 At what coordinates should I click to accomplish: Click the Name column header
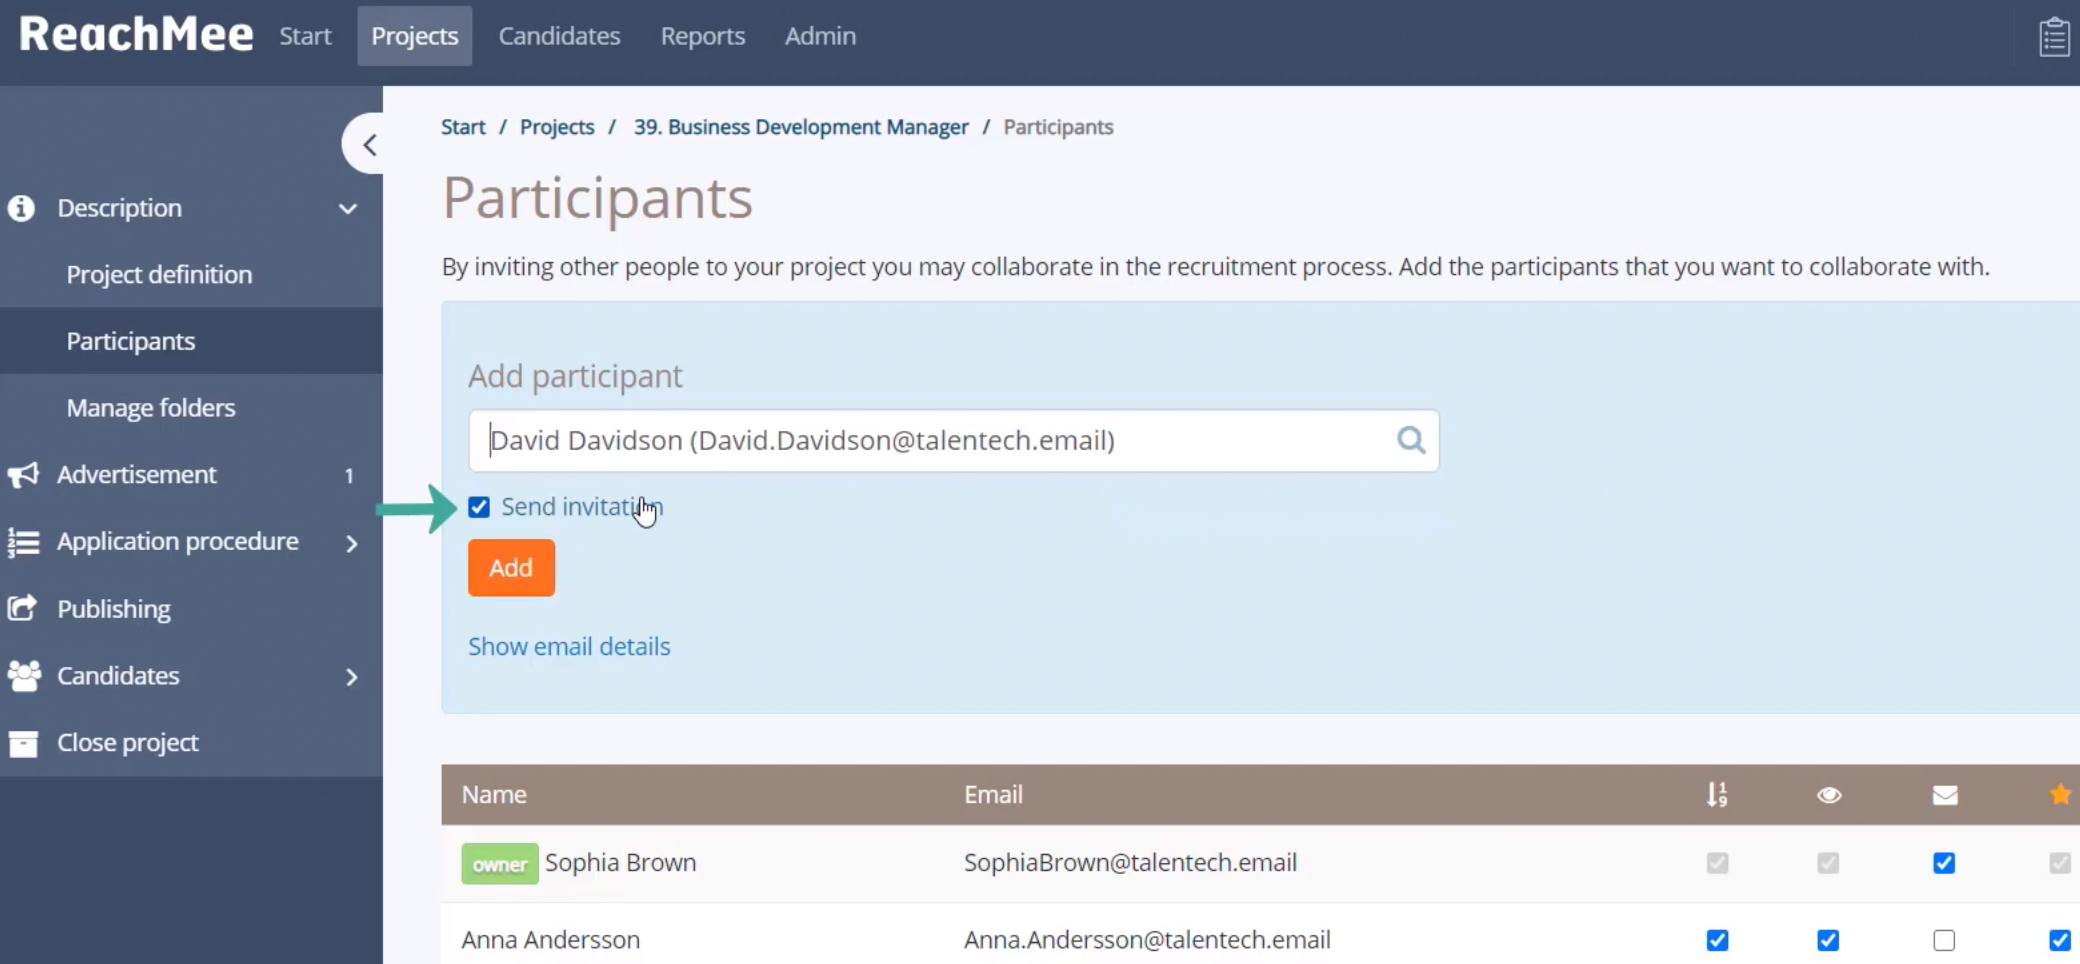click(494, 795)
